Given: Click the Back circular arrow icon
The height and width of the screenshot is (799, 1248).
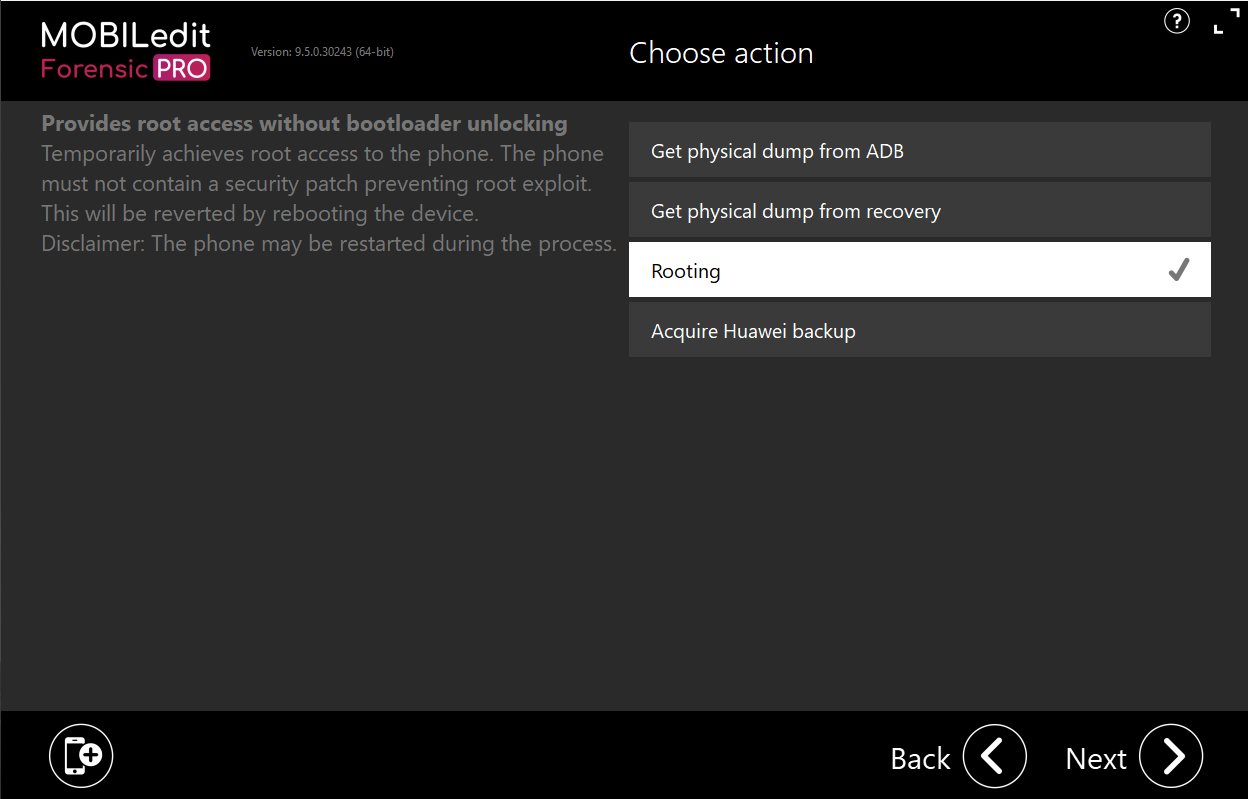Looking at the screenshot, I should coord(995,756).
